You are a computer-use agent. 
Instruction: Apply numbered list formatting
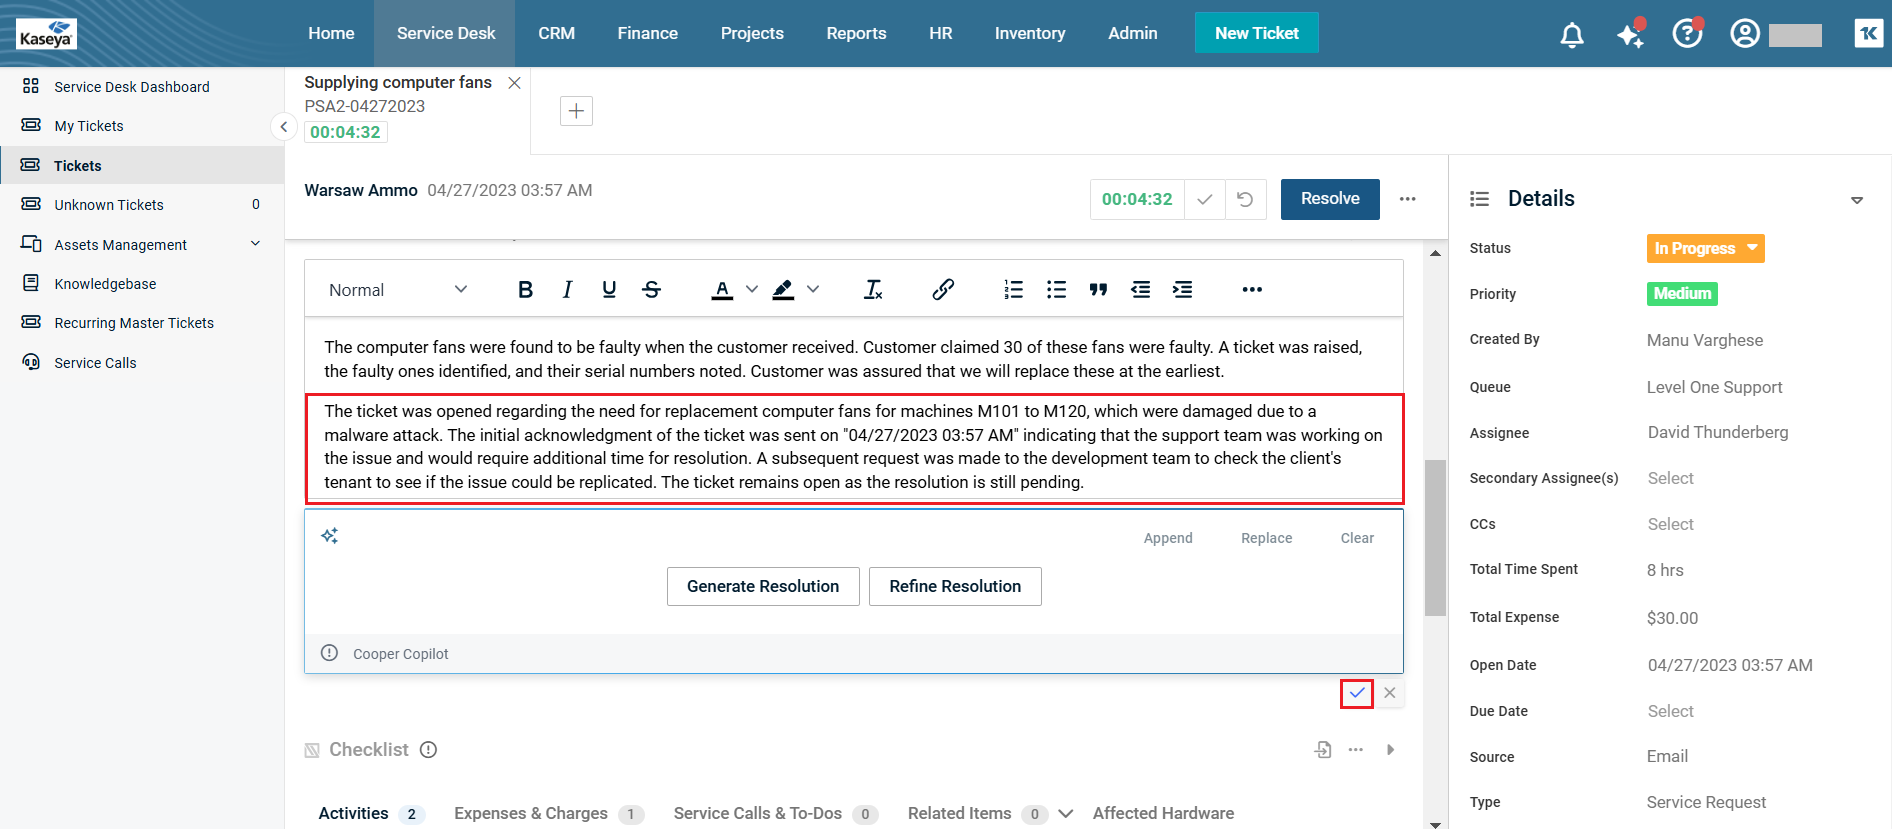tap(1013, 290)
